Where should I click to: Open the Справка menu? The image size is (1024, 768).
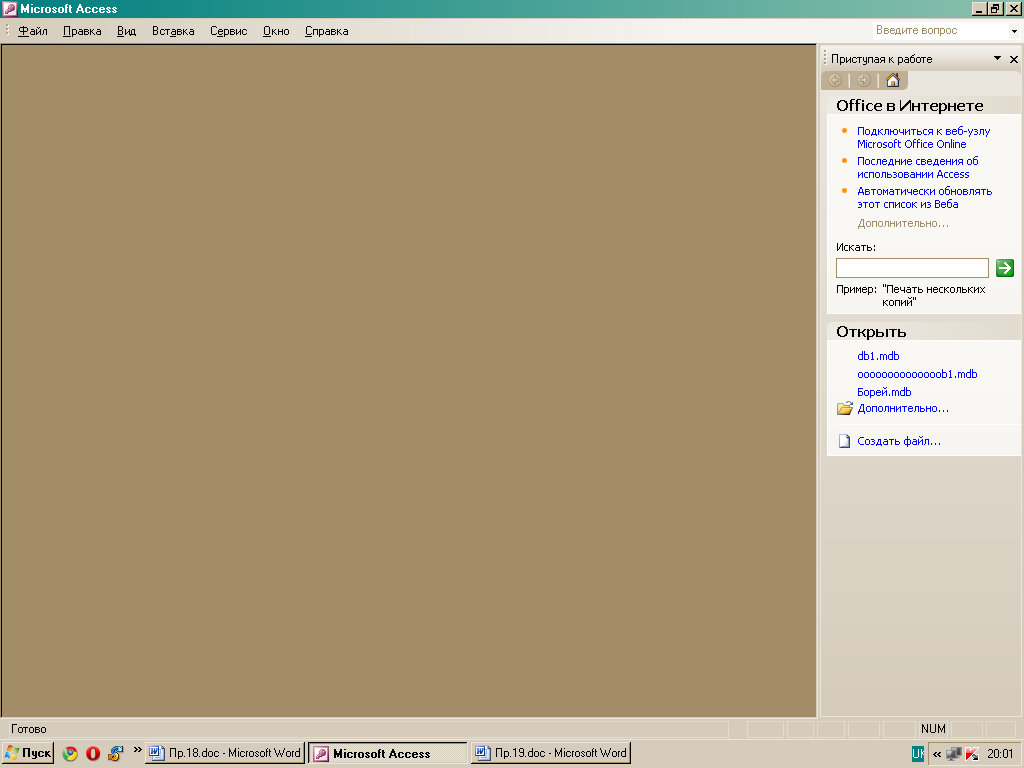point(327,31)
